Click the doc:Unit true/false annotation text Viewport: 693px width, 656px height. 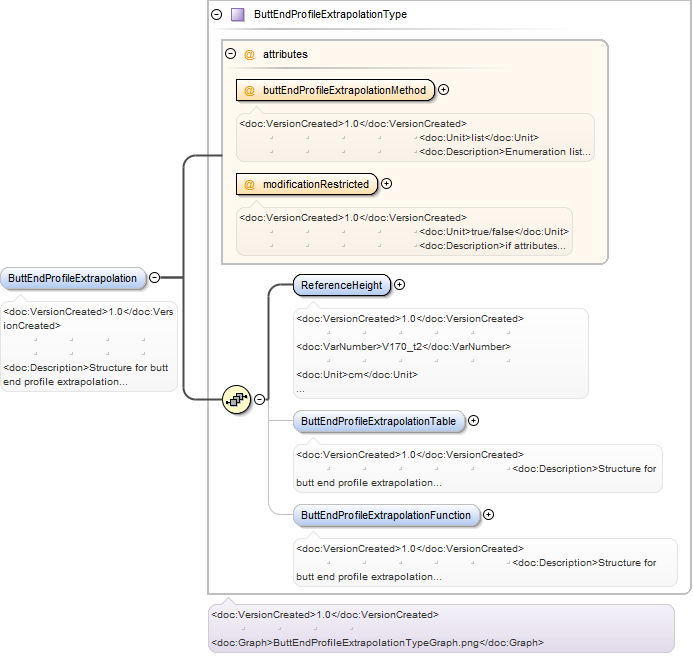(494, 232)
